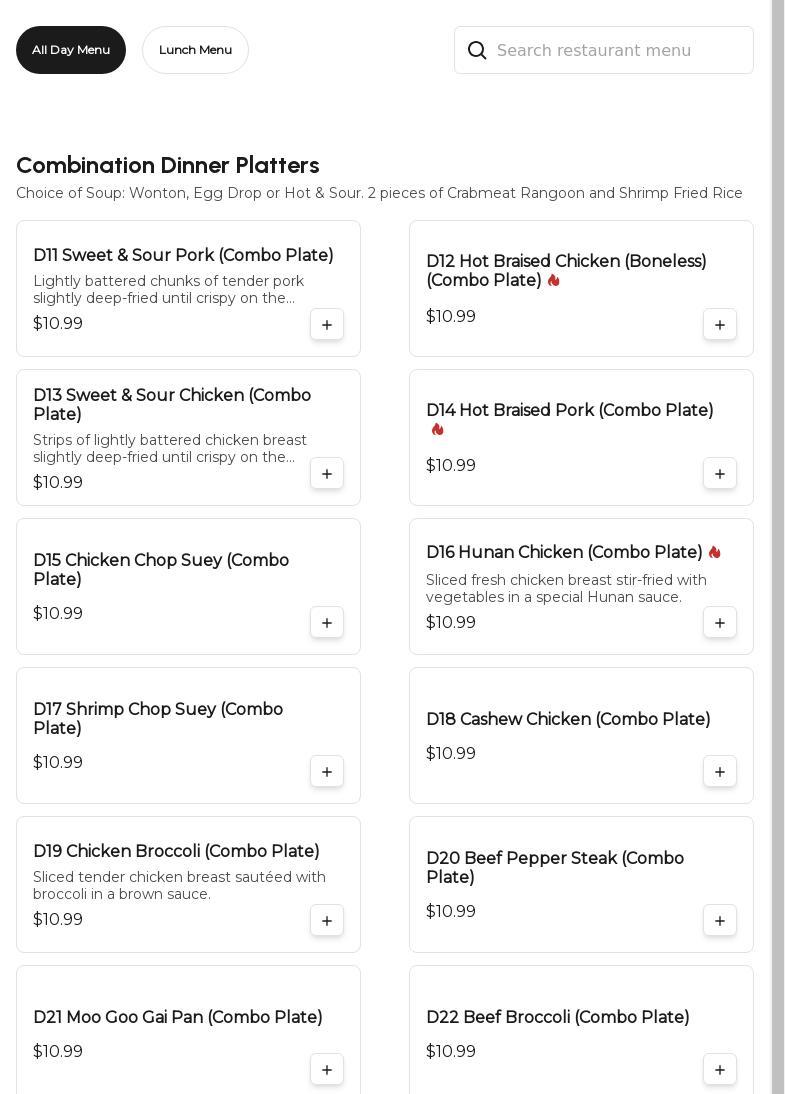The width and height of the screenshot is (785, 1094).
Task: Select the All Day Menu tab
Action: [71, 50]
